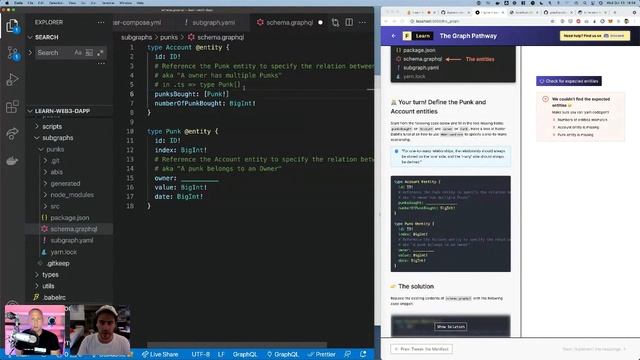This screenshot has width=640, height=360.
Task: Click the browser reload button
Action: pos(403,21)
